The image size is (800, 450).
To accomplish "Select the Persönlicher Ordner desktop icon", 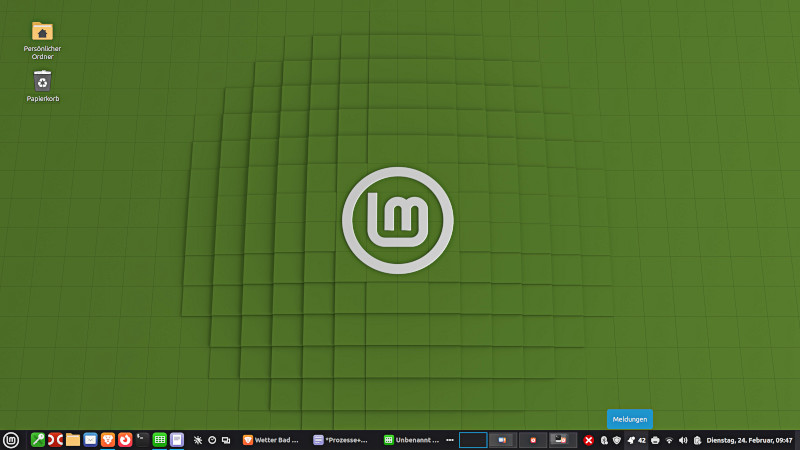I will coord(42,40).
